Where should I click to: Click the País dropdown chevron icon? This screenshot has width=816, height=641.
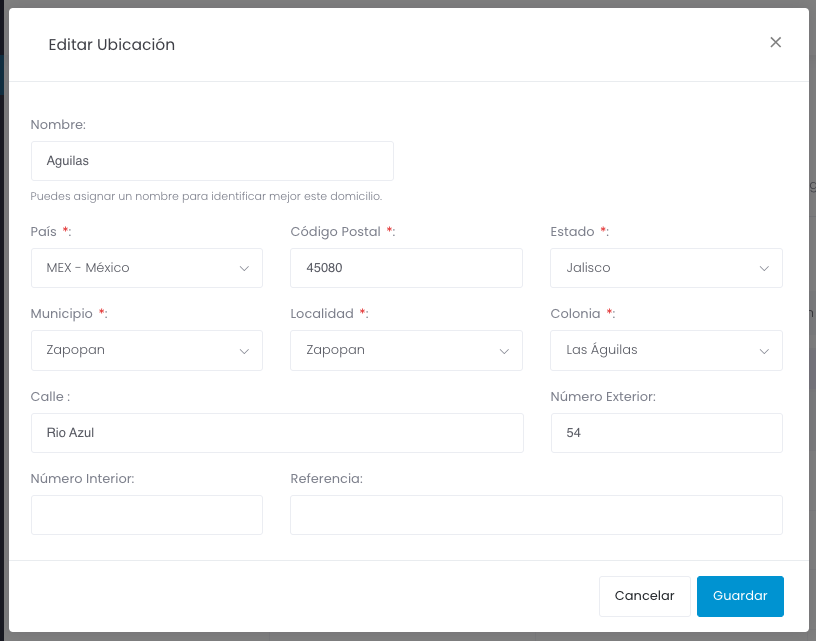tap(244, 268)
